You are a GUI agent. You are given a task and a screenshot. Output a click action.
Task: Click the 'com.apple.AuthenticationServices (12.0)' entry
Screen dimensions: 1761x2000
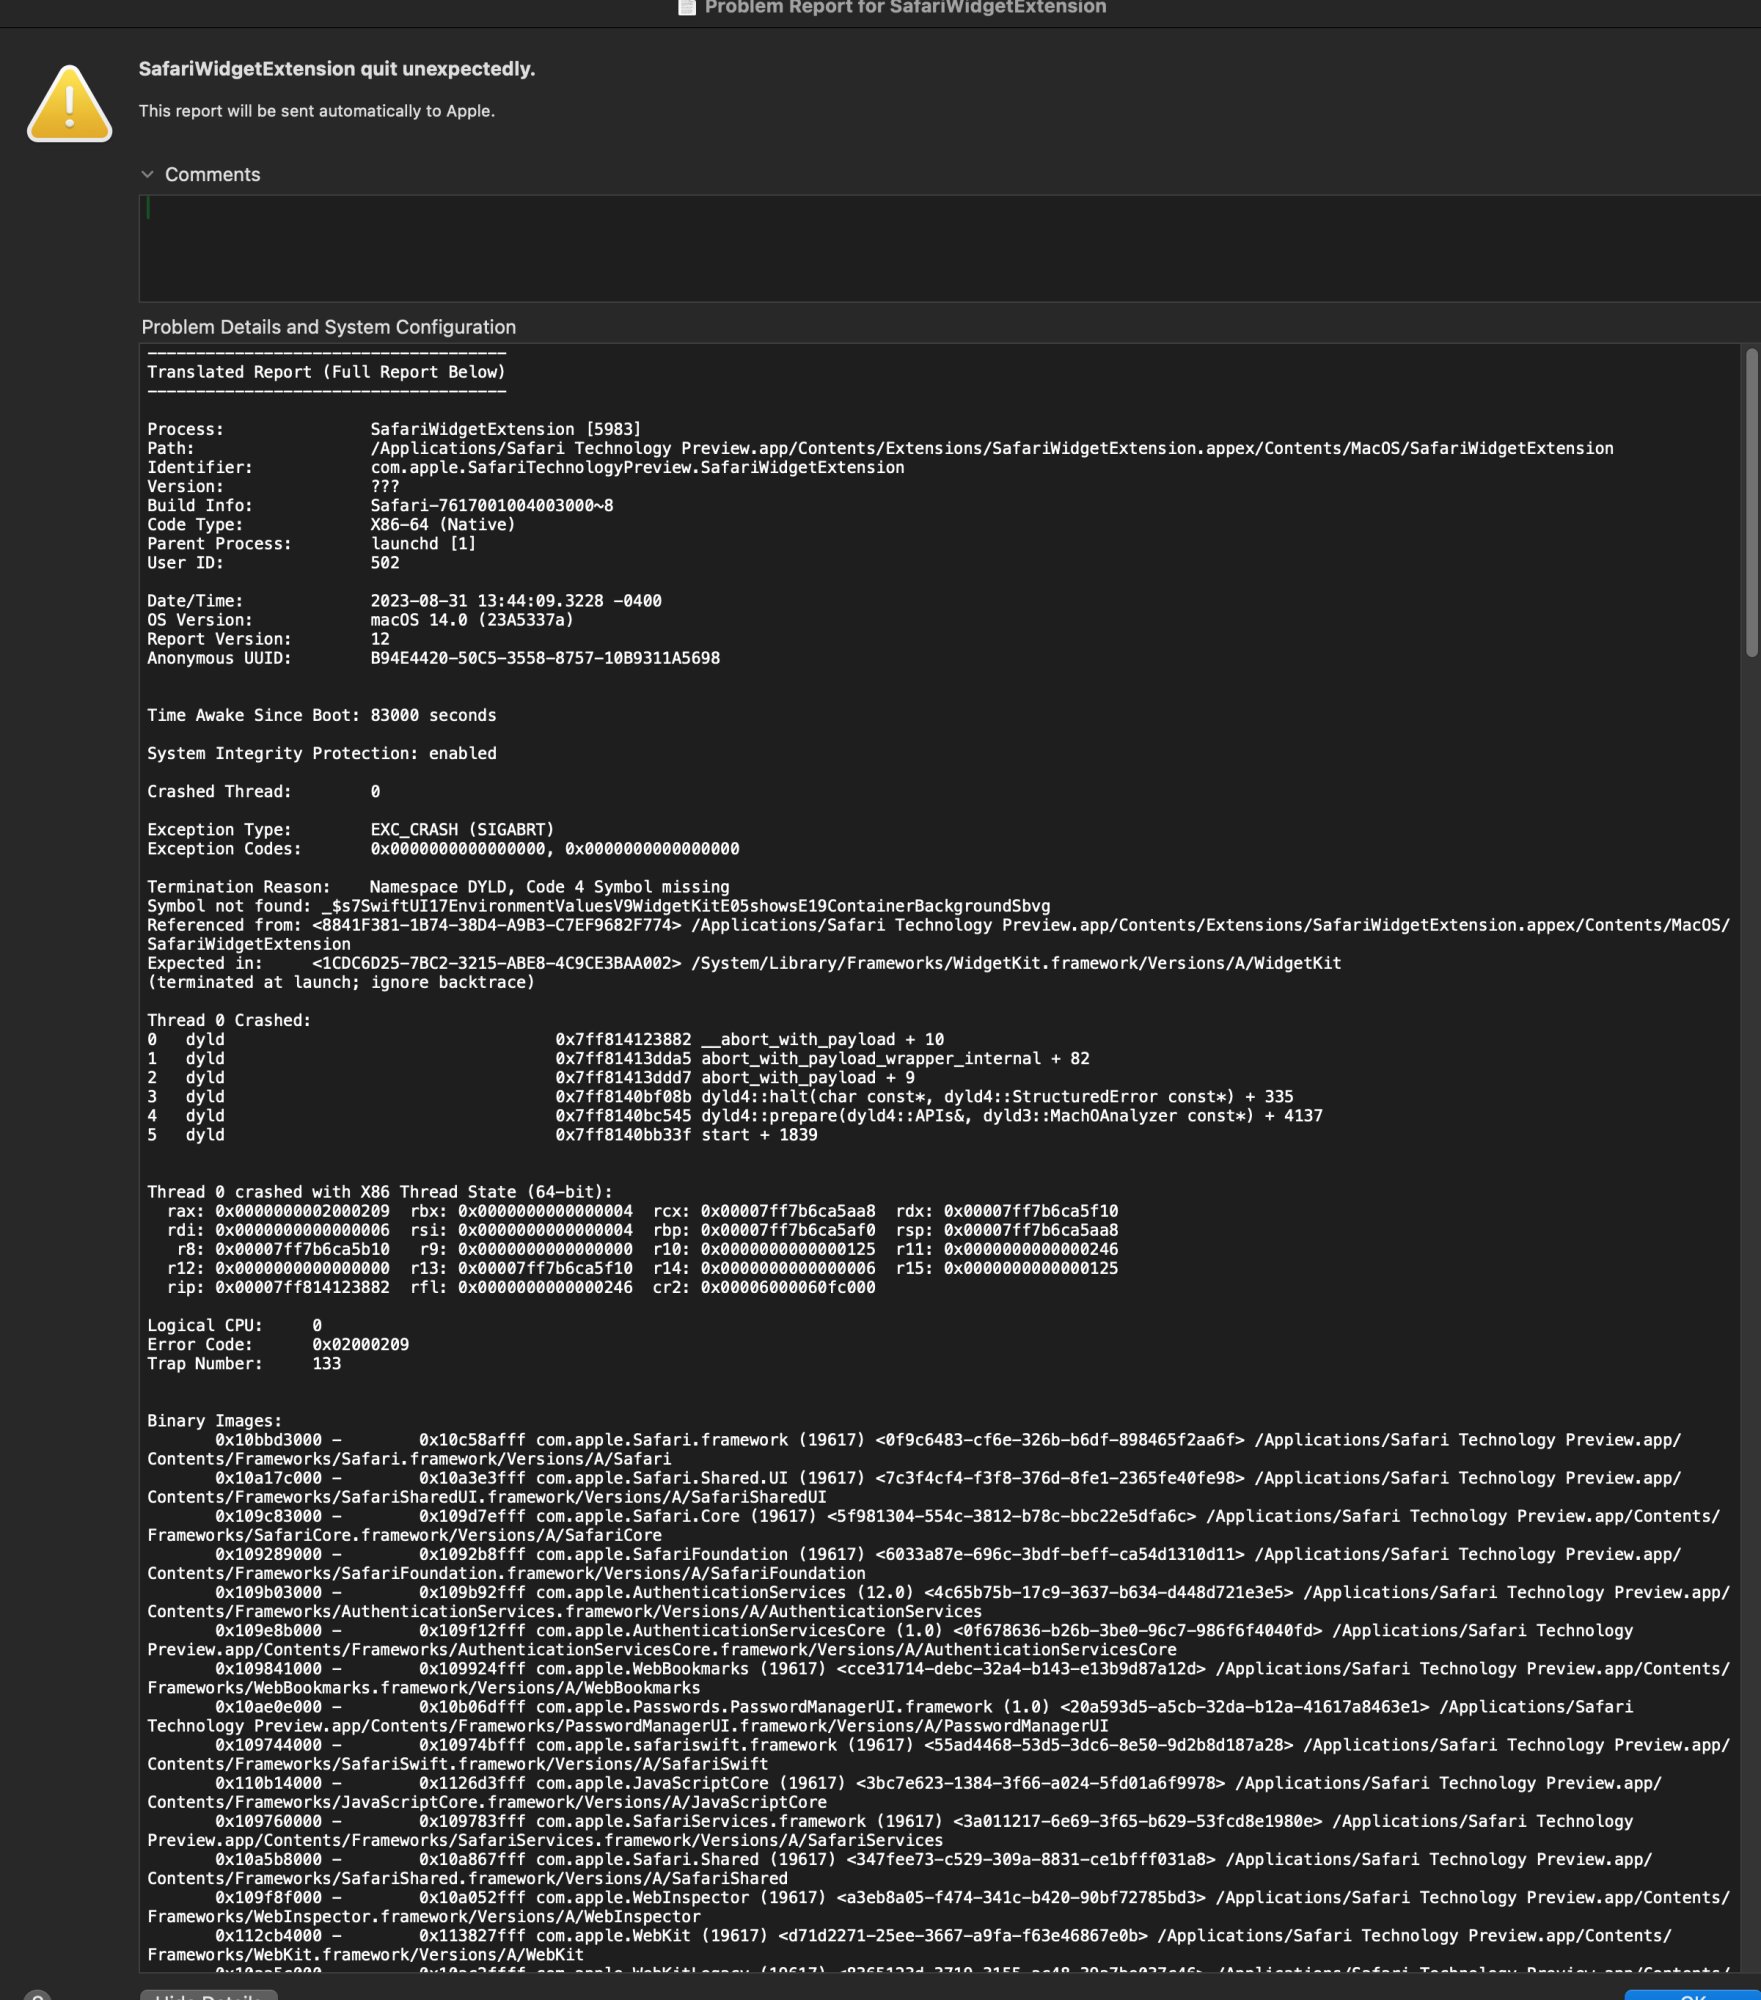click(x=724, y=1593)
